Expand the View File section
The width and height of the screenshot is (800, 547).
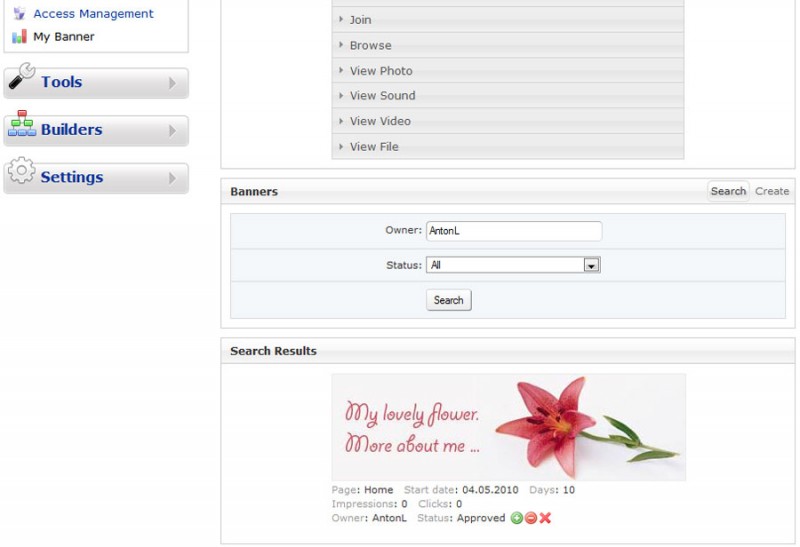tap(508, 146)
